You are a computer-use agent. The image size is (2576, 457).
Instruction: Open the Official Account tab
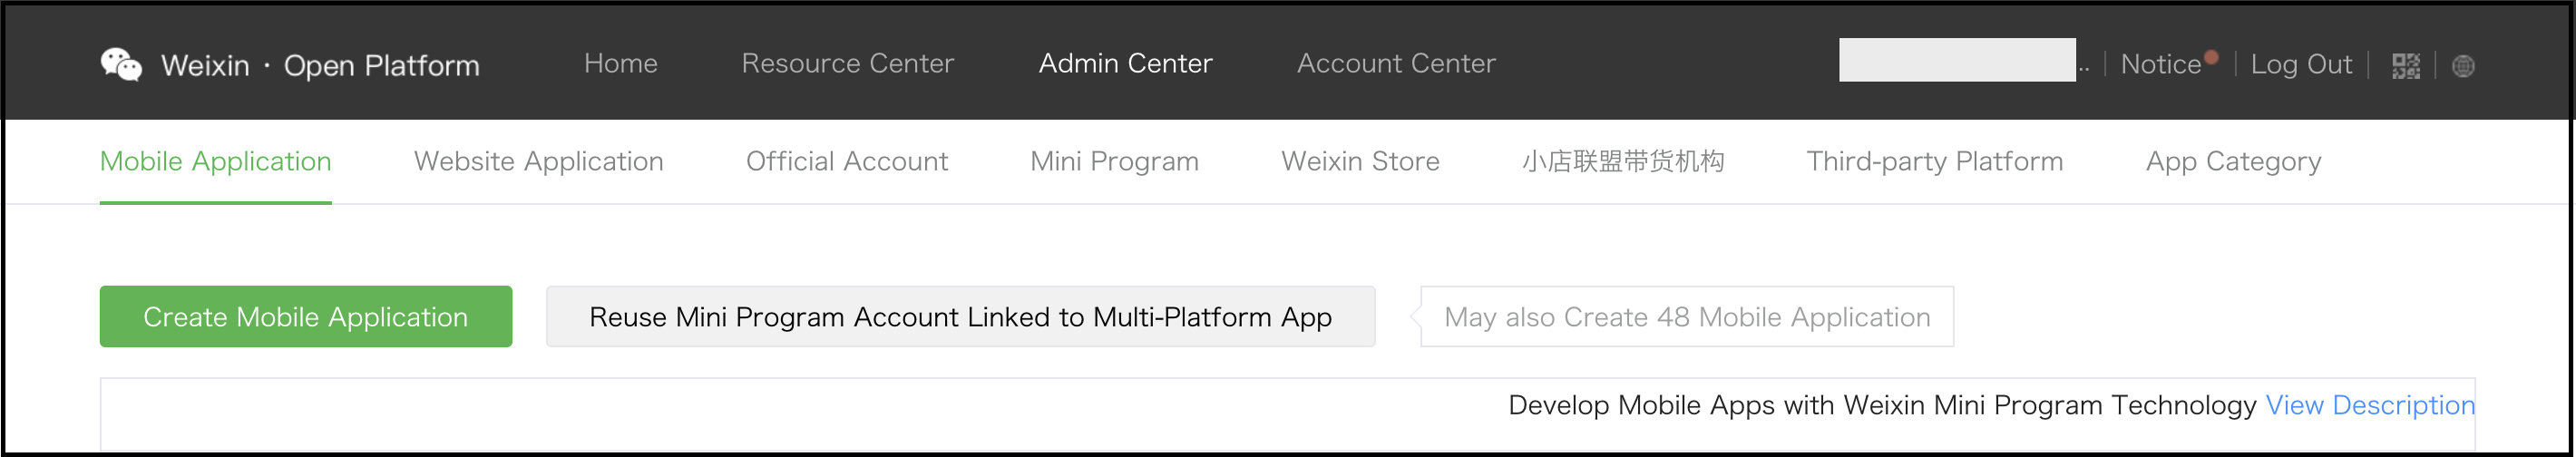pos(847,161)
